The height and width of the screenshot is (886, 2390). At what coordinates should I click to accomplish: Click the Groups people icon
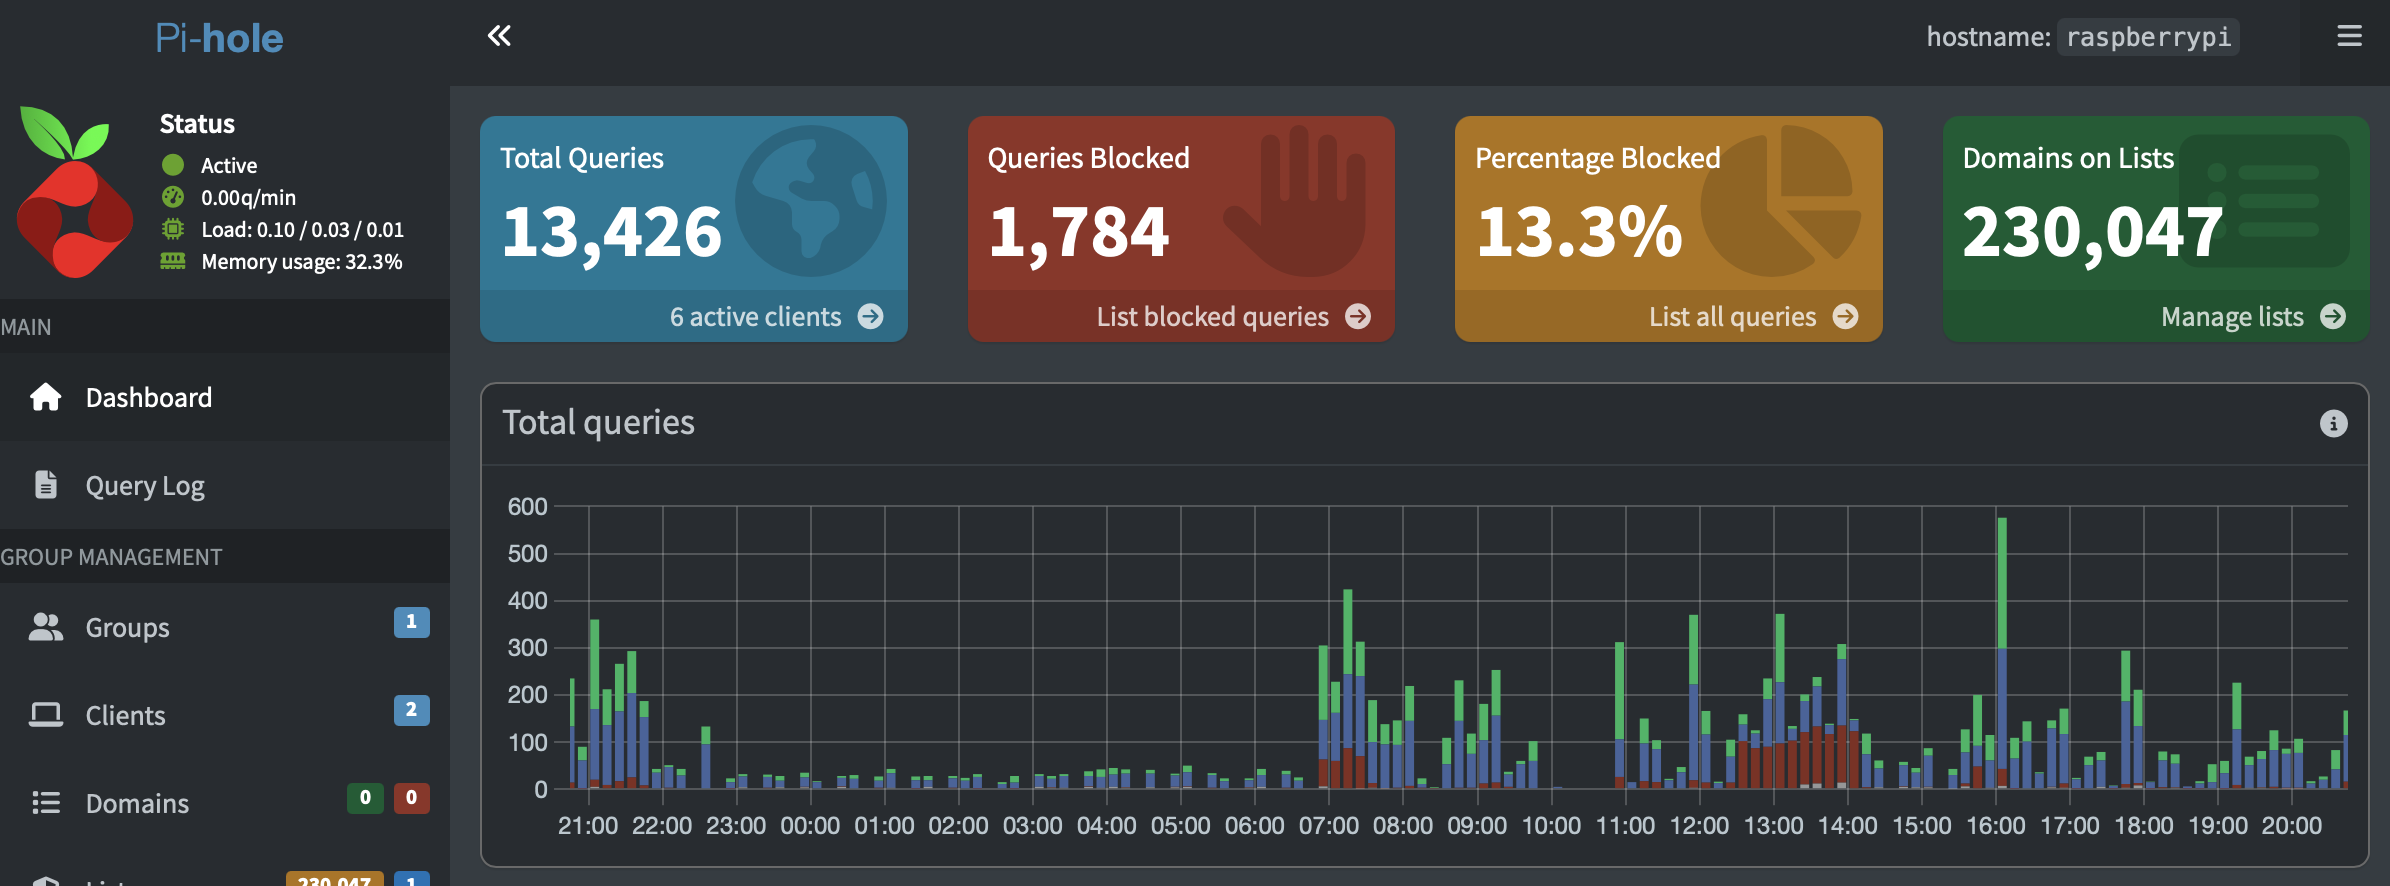(x=45, y=627)
